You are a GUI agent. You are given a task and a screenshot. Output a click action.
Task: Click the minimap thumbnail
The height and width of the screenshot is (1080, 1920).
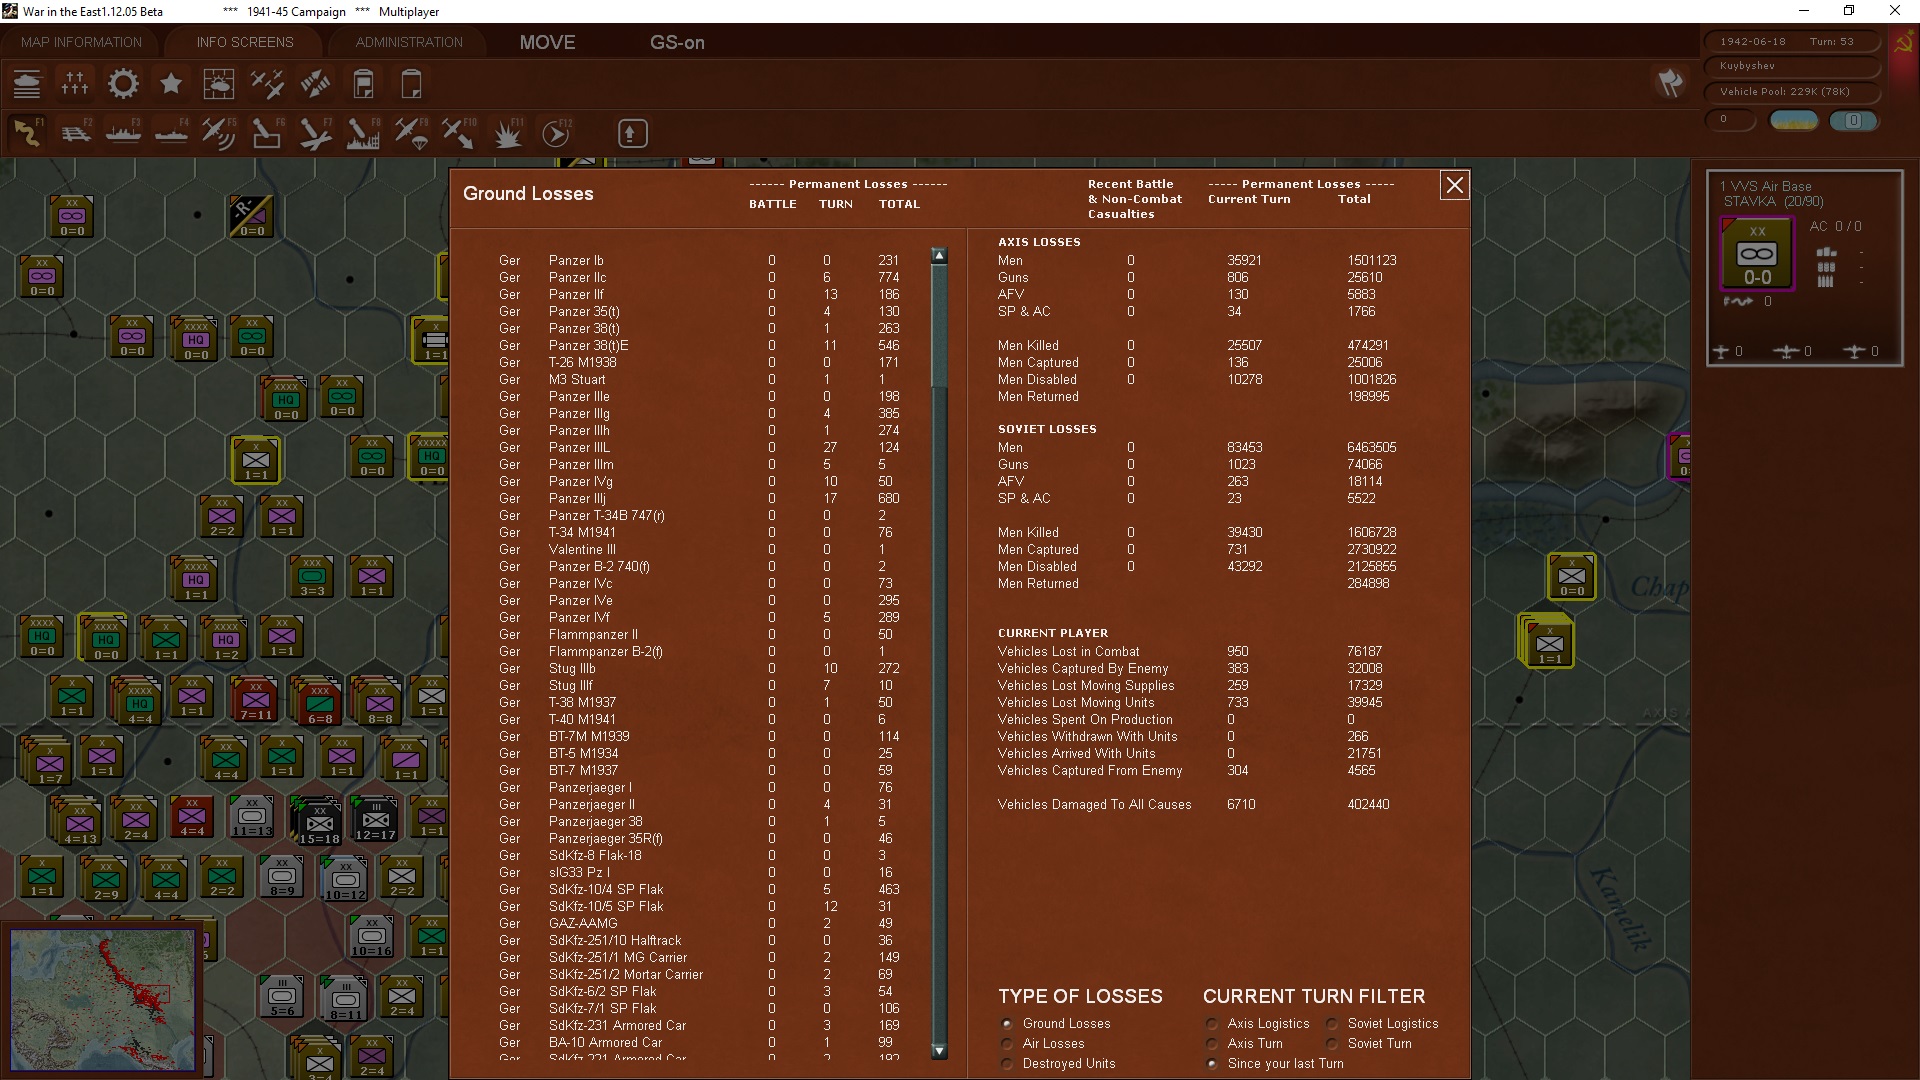pos(103,999)
